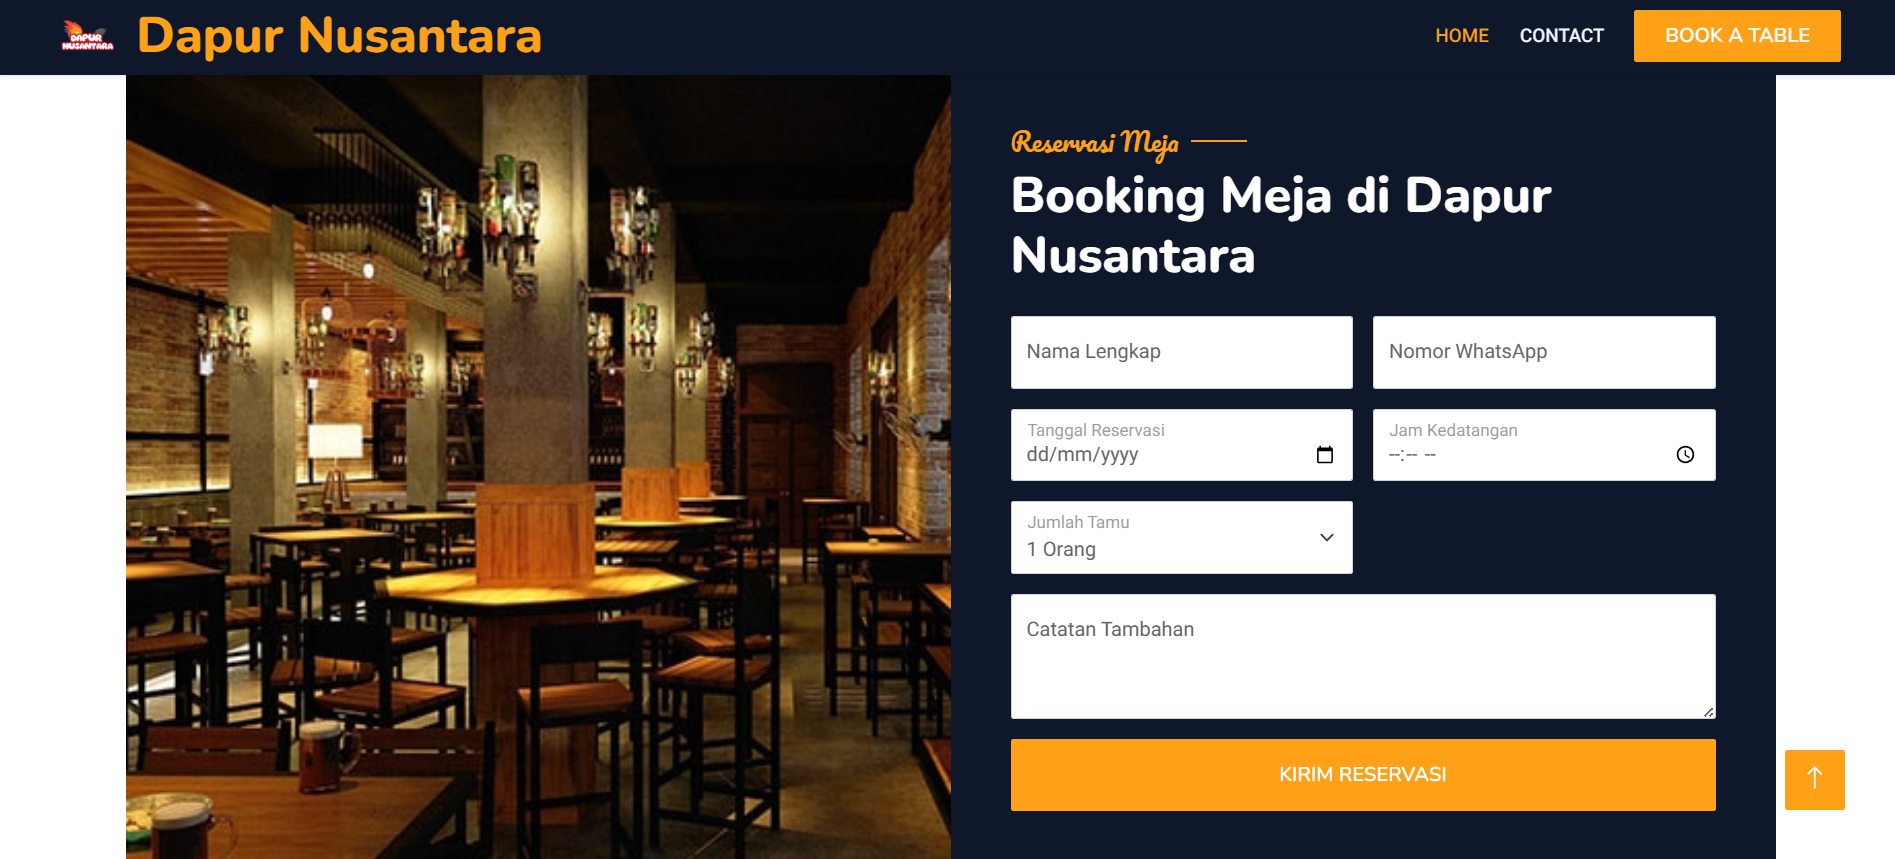
Task: Focus the Nama Lengkap field
Action: [1182, 352]
